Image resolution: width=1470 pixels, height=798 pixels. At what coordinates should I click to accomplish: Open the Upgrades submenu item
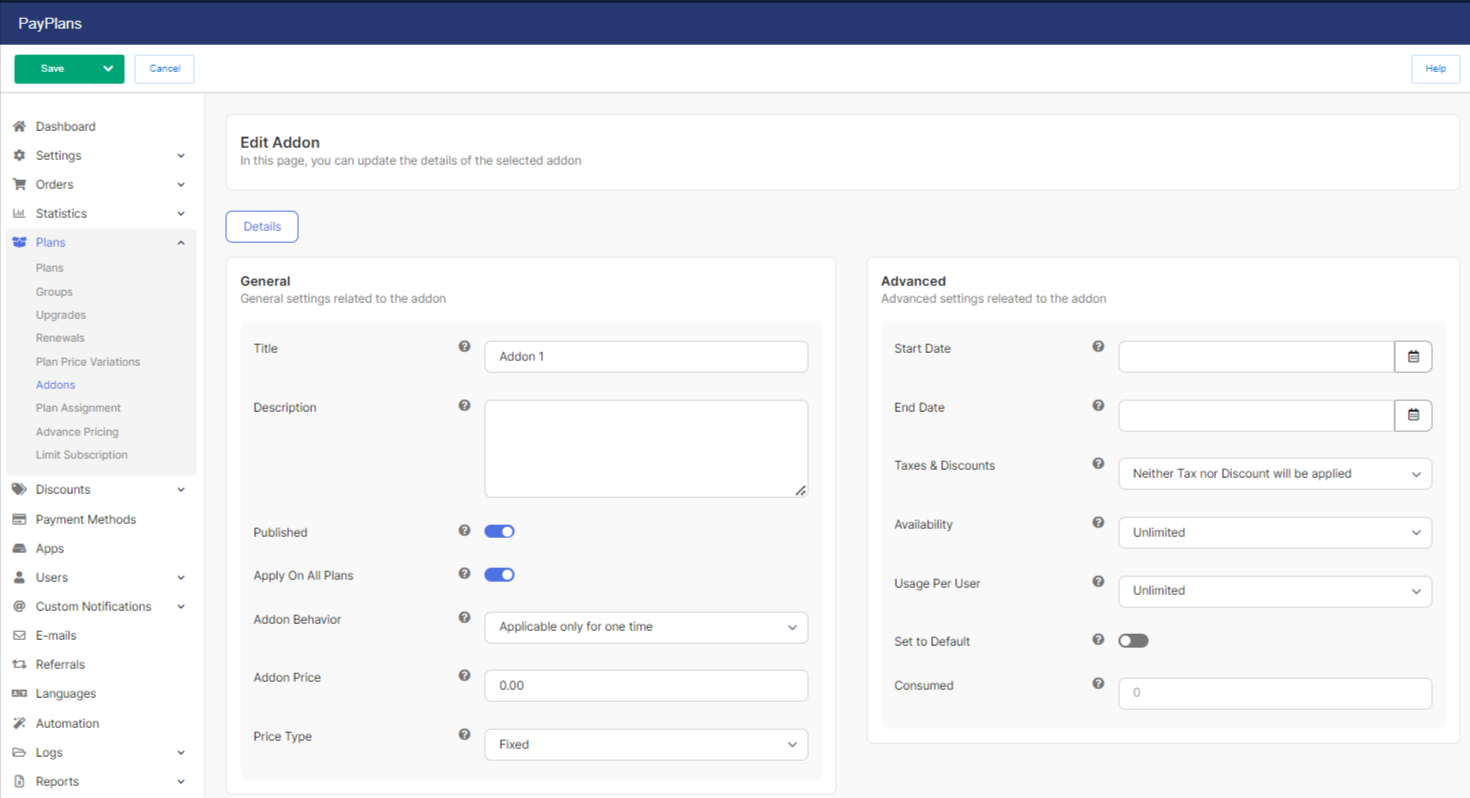[x=61, y=315]
